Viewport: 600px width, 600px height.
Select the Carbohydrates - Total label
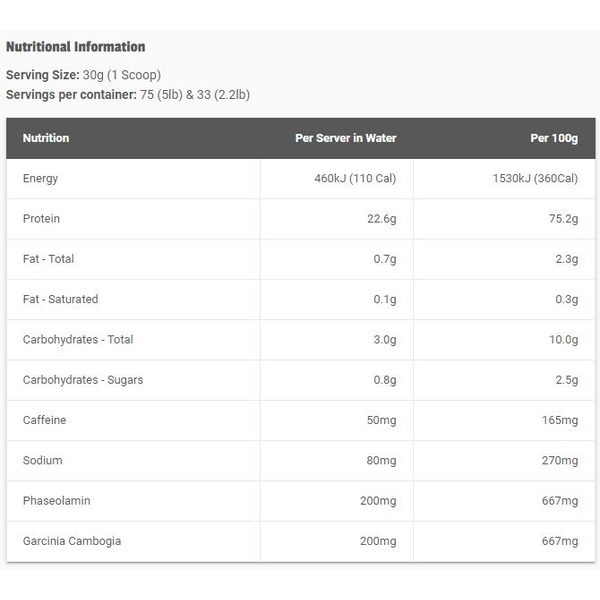coord(78,340)
